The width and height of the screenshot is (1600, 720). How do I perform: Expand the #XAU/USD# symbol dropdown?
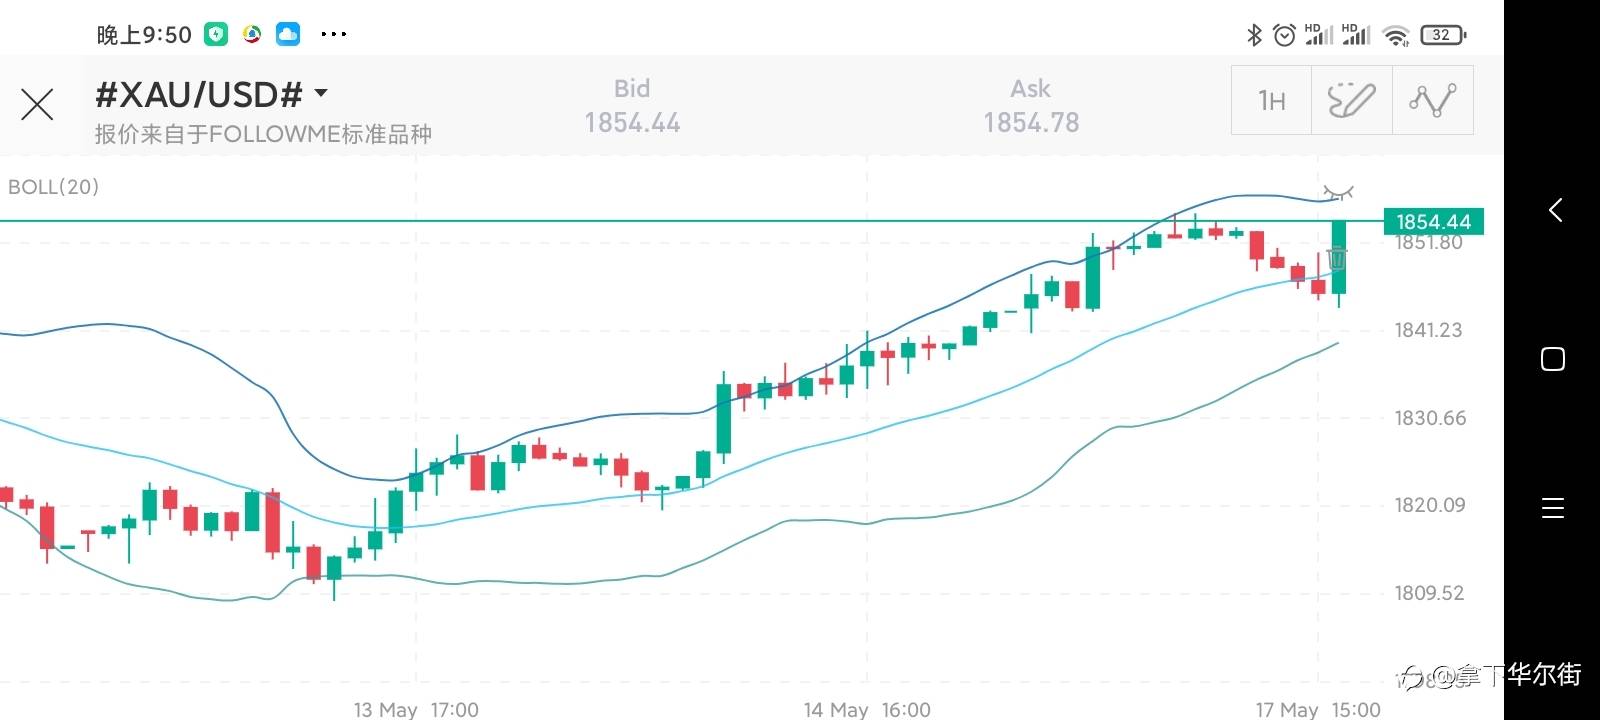[x=321, y=94]
